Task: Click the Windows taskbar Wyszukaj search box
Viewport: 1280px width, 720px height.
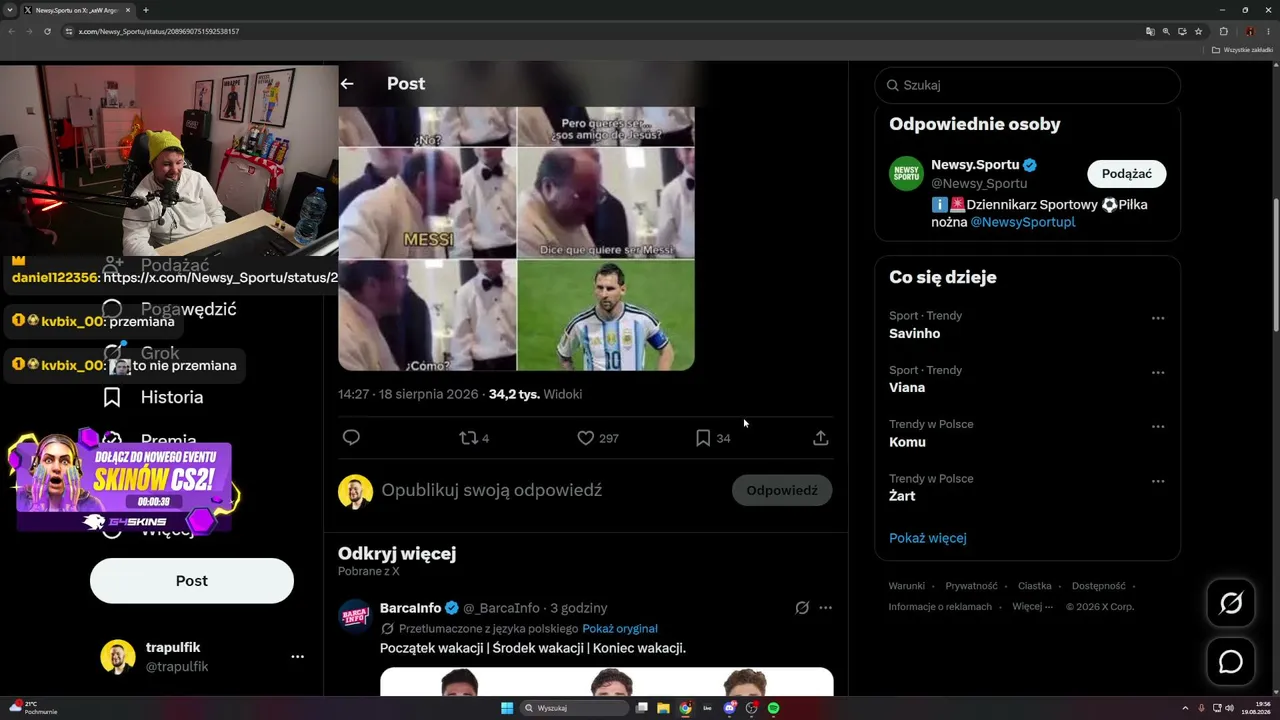Action: pos(575,708)
